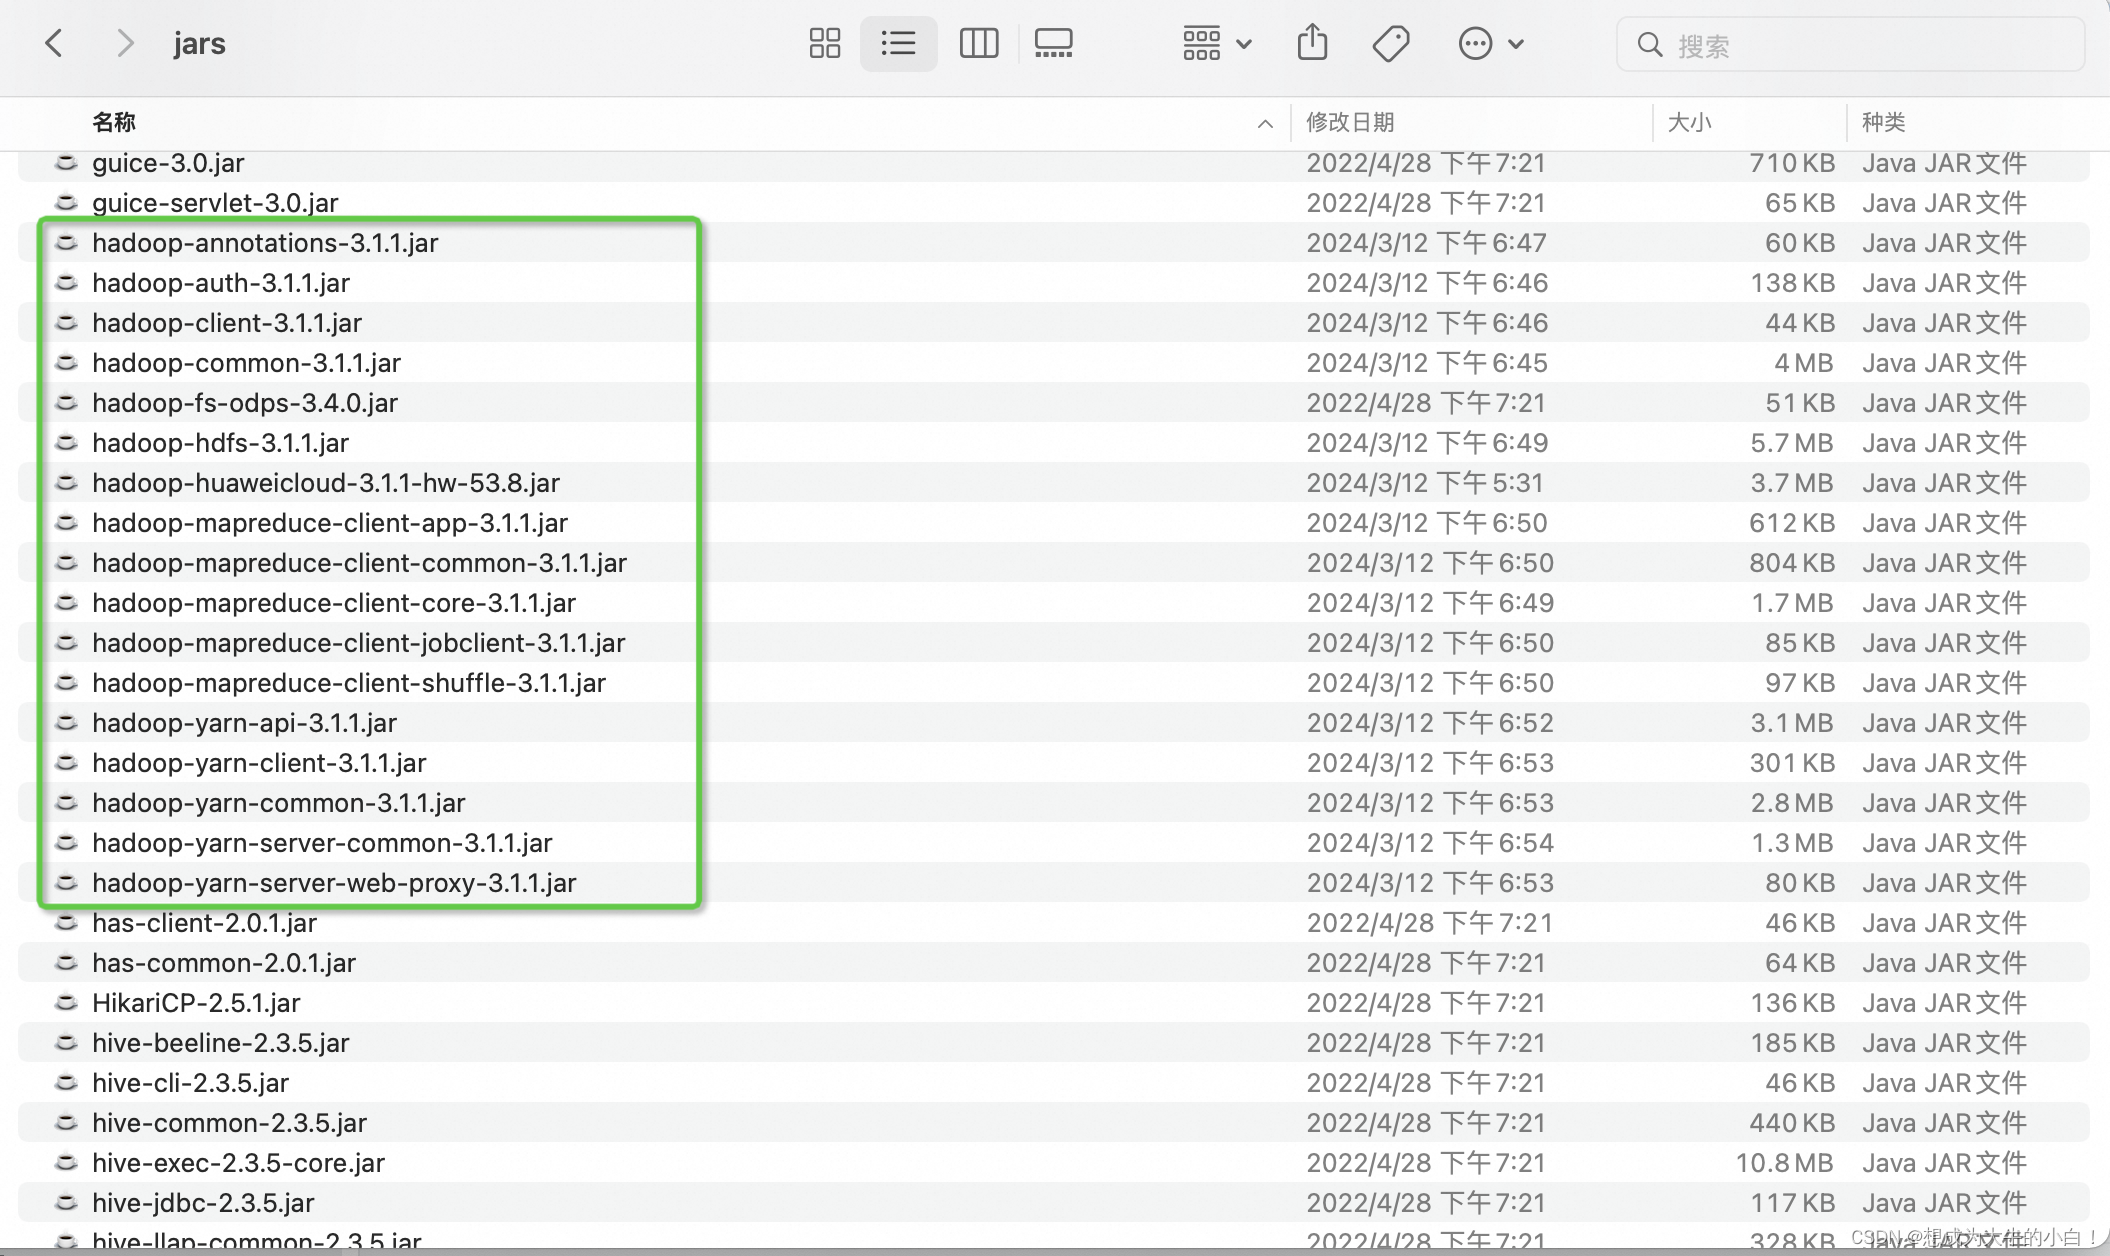Click jar icon of hadoop-hdfs-3.1.1.jar
This screenshot has width=2110, height=1256.
coord(66,442)
